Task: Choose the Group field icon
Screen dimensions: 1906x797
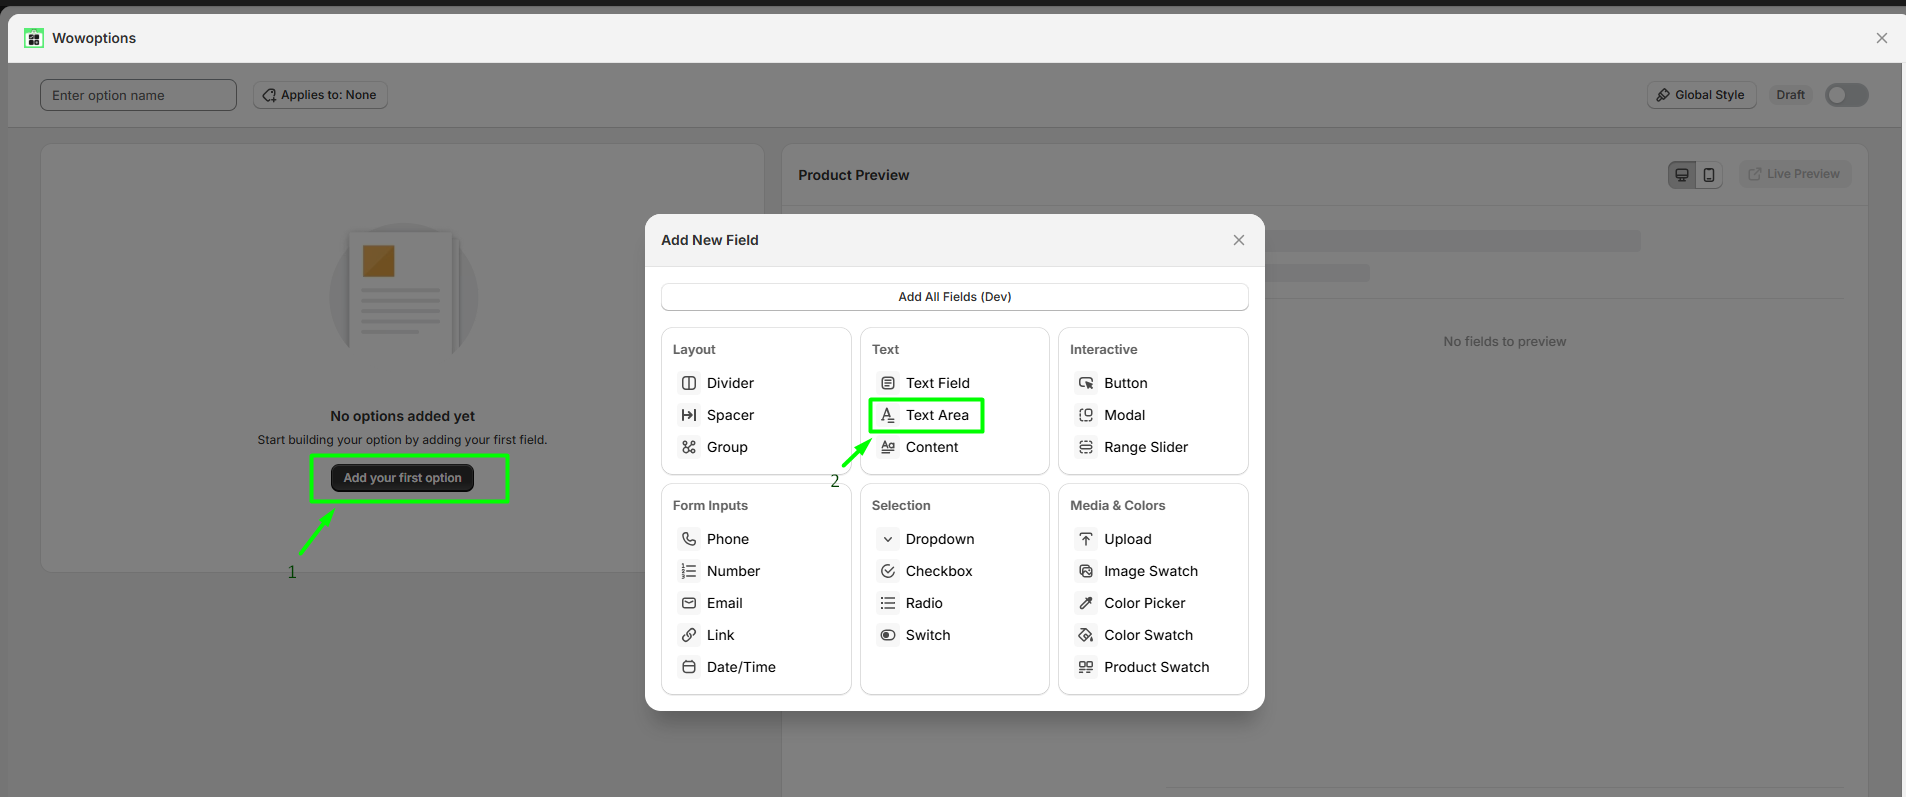Action: (689, 447)
